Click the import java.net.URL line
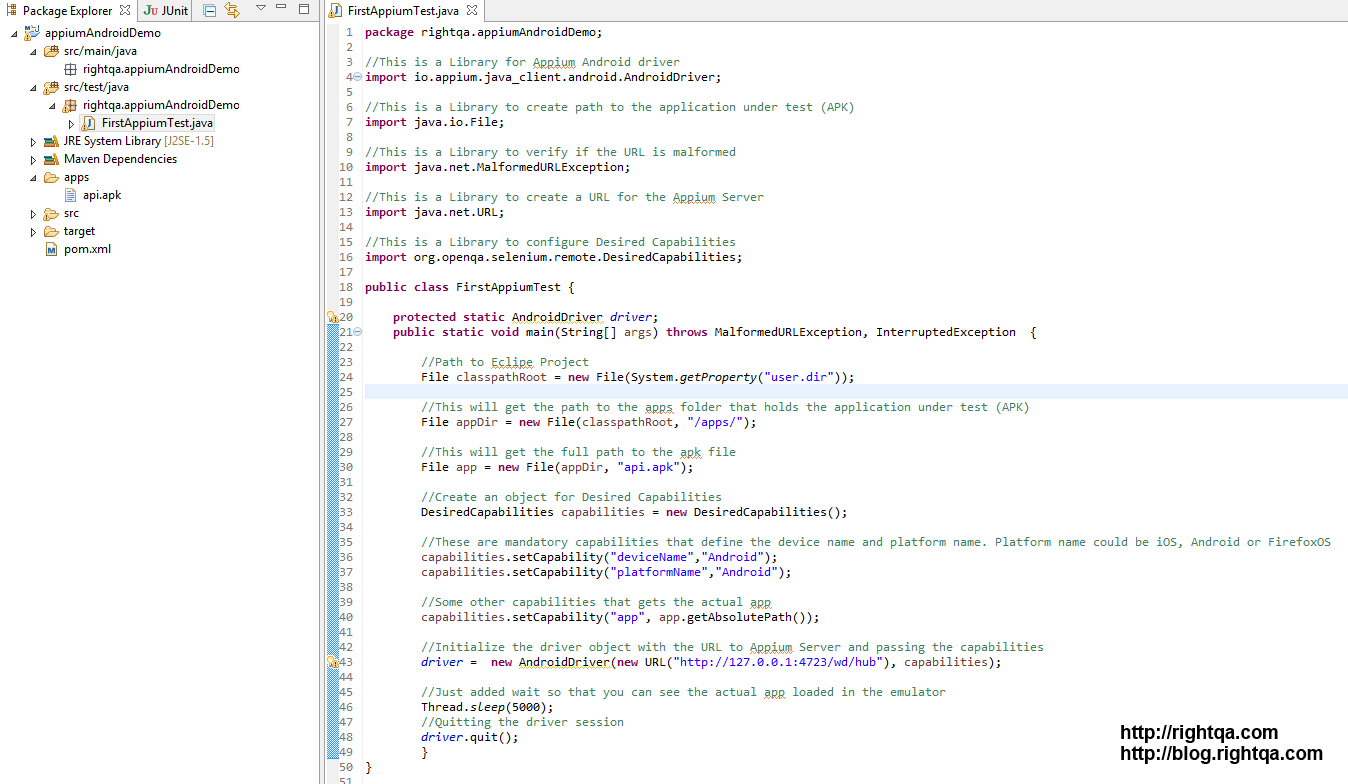The height and width of the screenshot is (784, 1348). [435, 212]
